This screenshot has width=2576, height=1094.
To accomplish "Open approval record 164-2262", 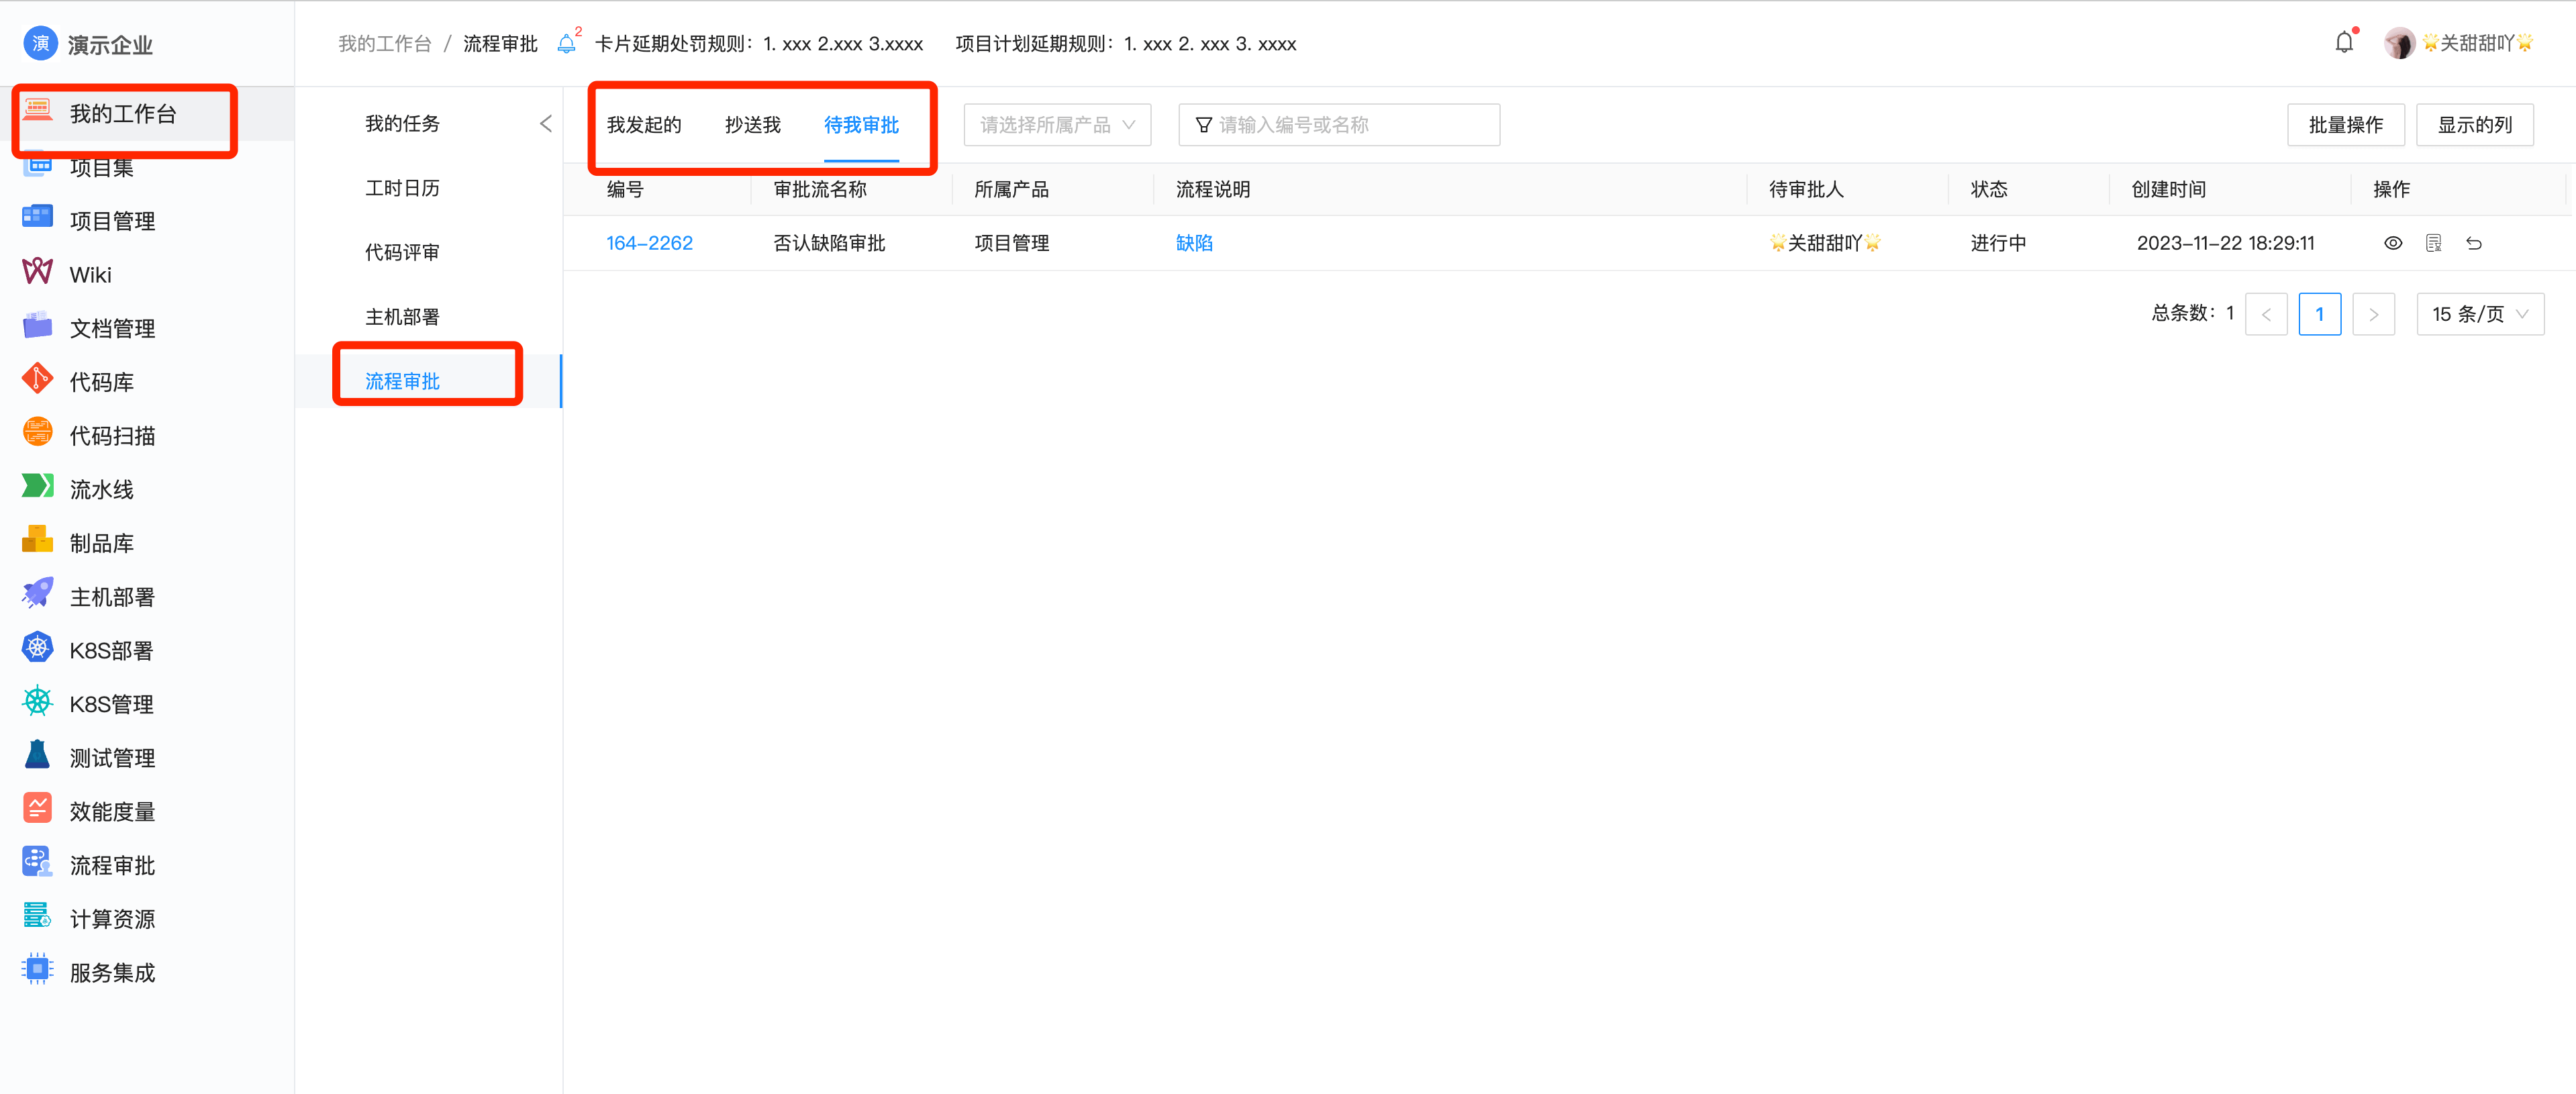I will click(x=650, y=242).
